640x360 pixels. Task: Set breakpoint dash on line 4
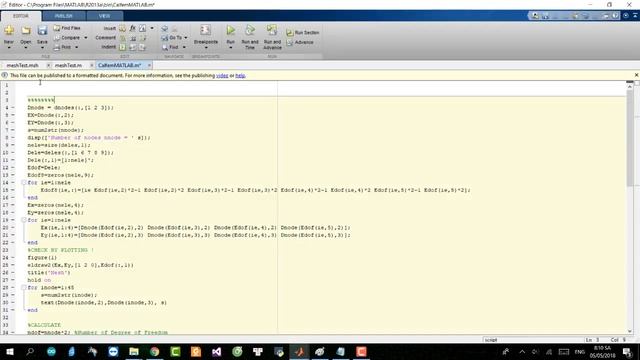pyautogui.click(x=13, y=108)
